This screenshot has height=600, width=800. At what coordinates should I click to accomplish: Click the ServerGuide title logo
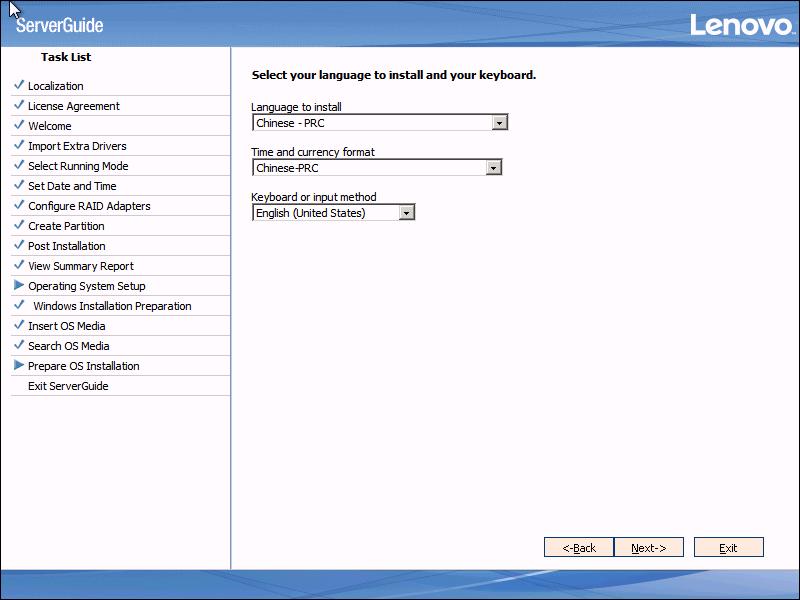click(59, 25)
